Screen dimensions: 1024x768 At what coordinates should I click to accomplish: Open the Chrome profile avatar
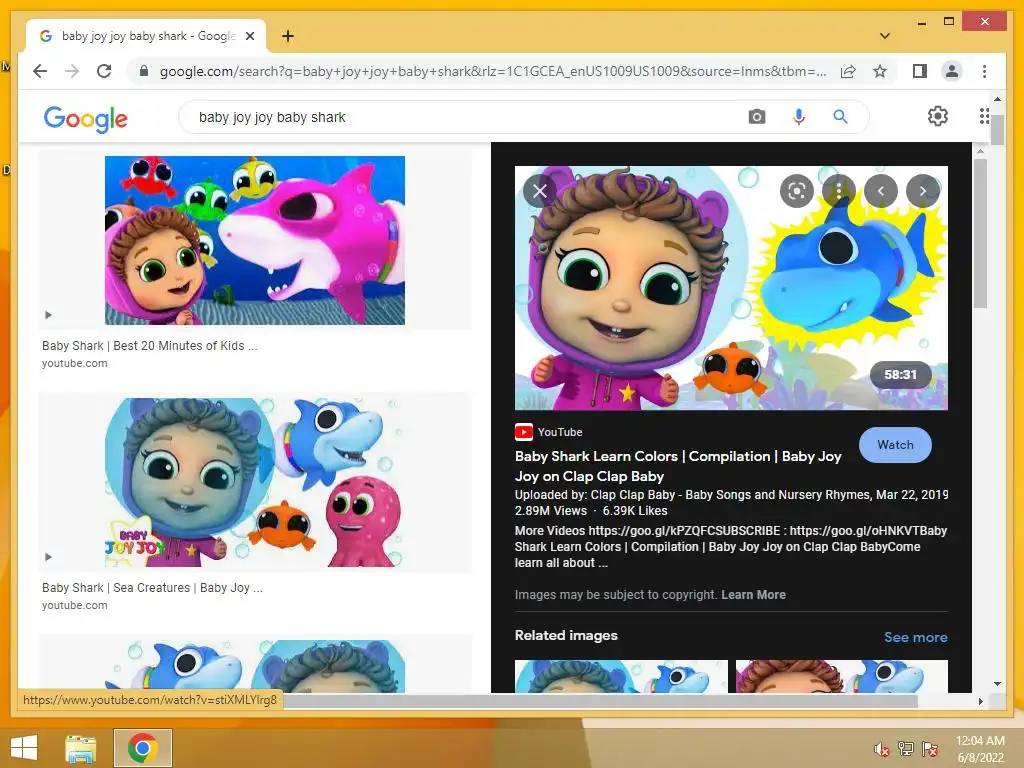click(952, 71)
